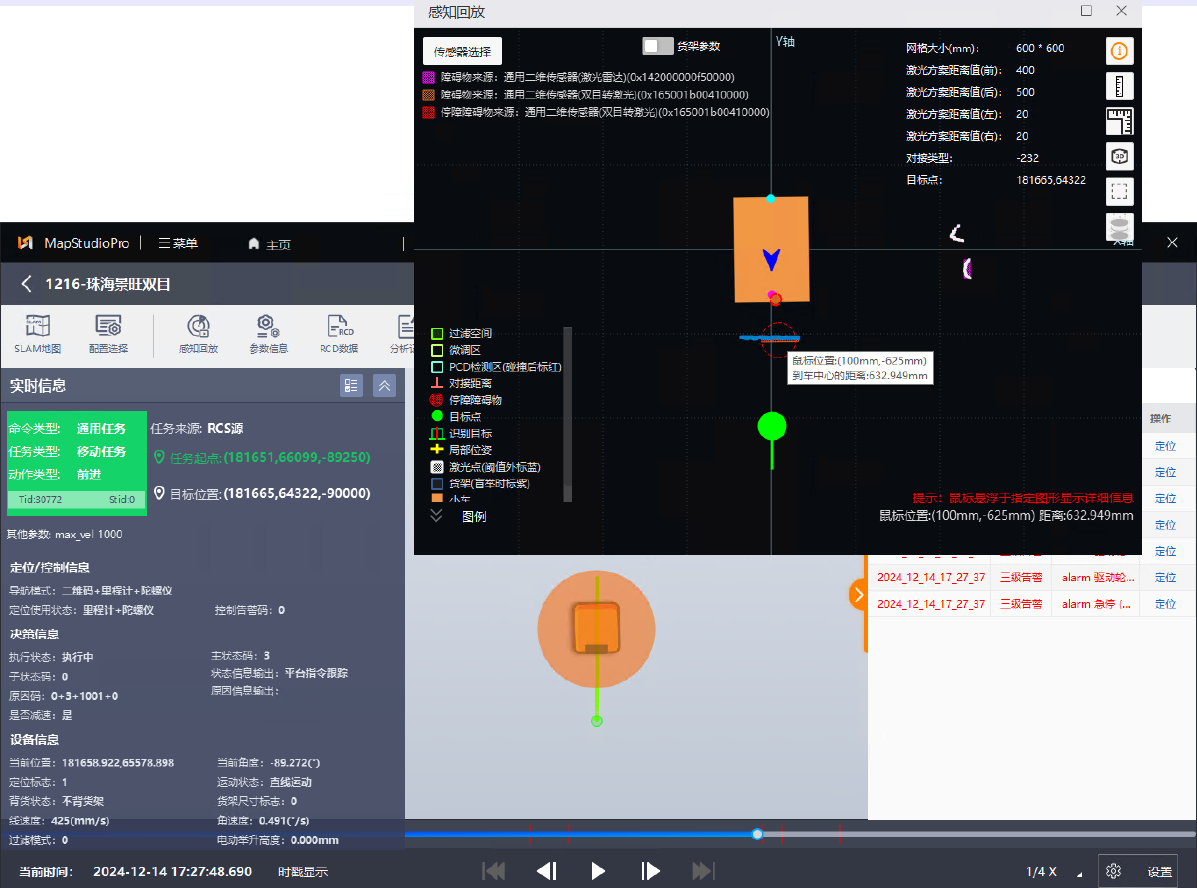This screenshot has height=888, width=1197.
Task: Play the replay
Action: (598, 871)
